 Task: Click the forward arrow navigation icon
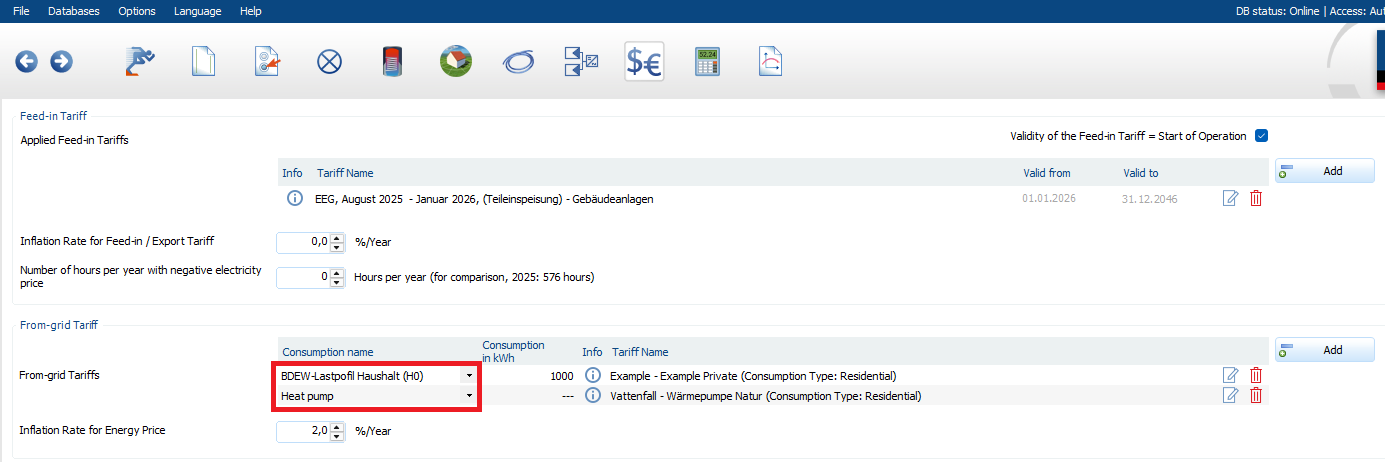pyautogui.click(x=61, y=62)
